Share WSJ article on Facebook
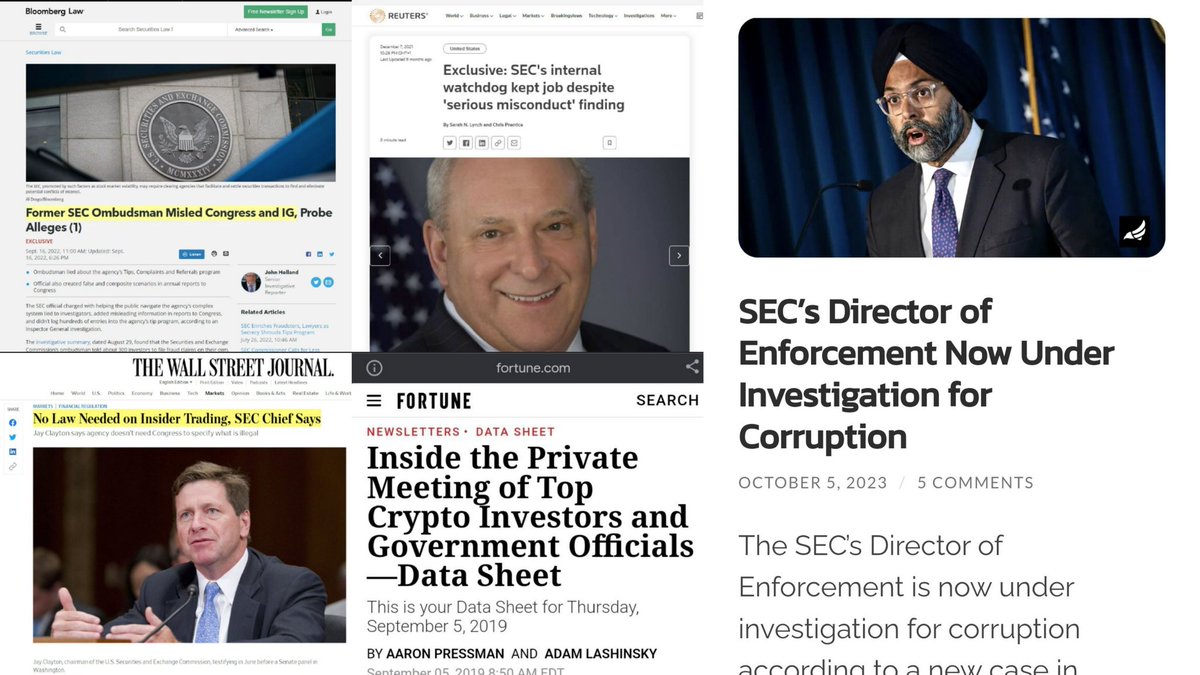The image size is (1200, 675). (x=13, y=423)
